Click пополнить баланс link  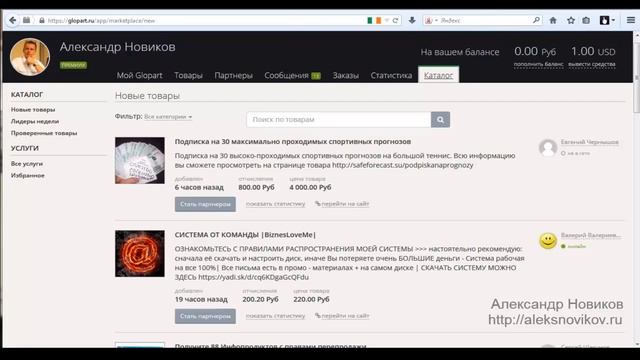coord(538,64)
